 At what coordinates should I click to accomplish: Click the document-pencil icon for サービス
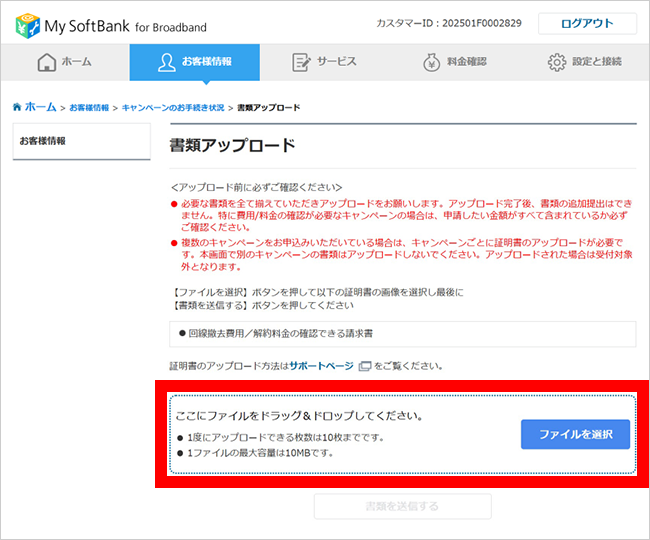click(301, 62)
